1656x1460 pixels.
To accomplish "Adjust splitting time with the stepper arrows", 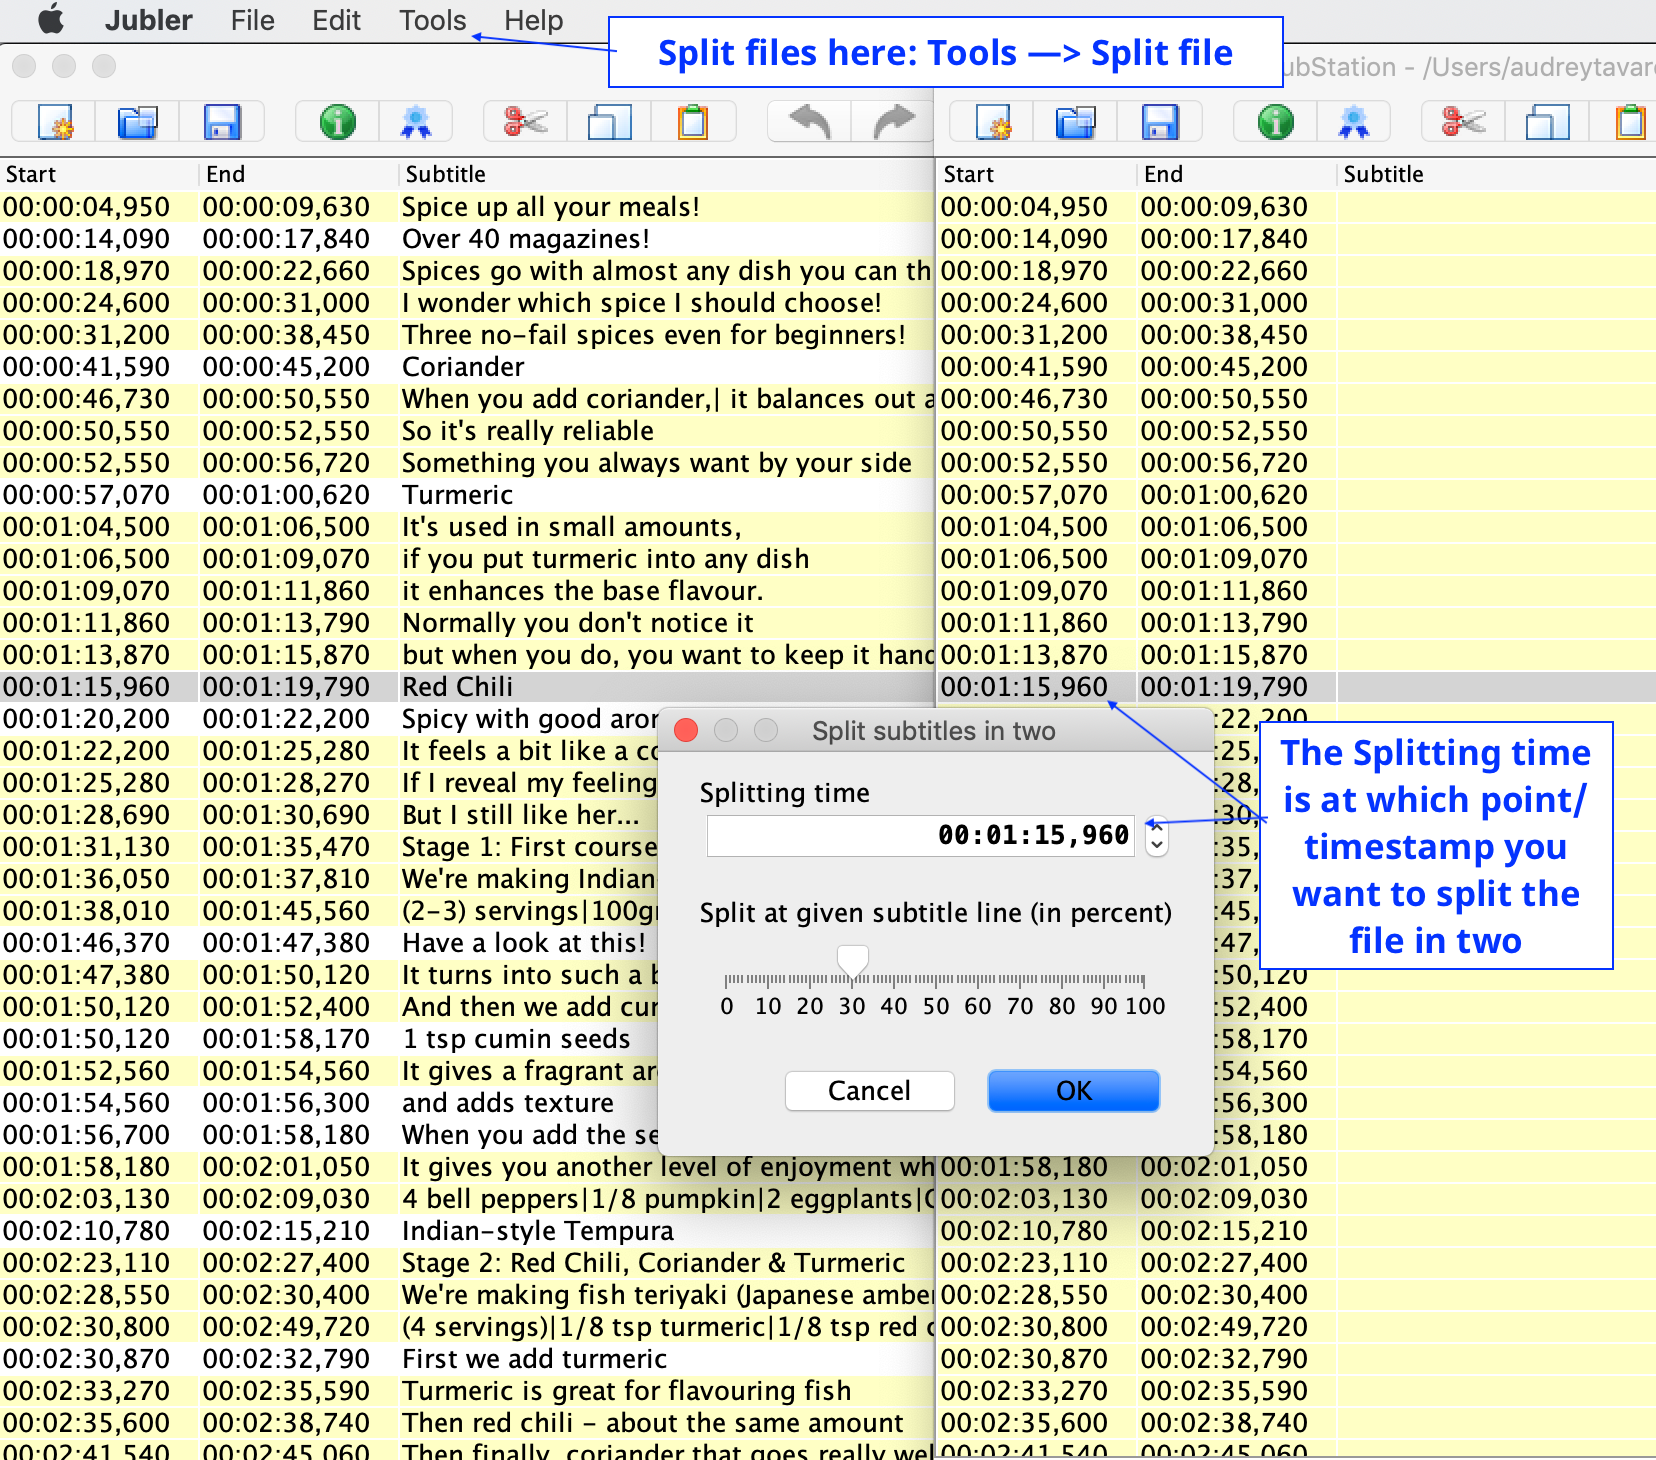I will (1156, 835).
